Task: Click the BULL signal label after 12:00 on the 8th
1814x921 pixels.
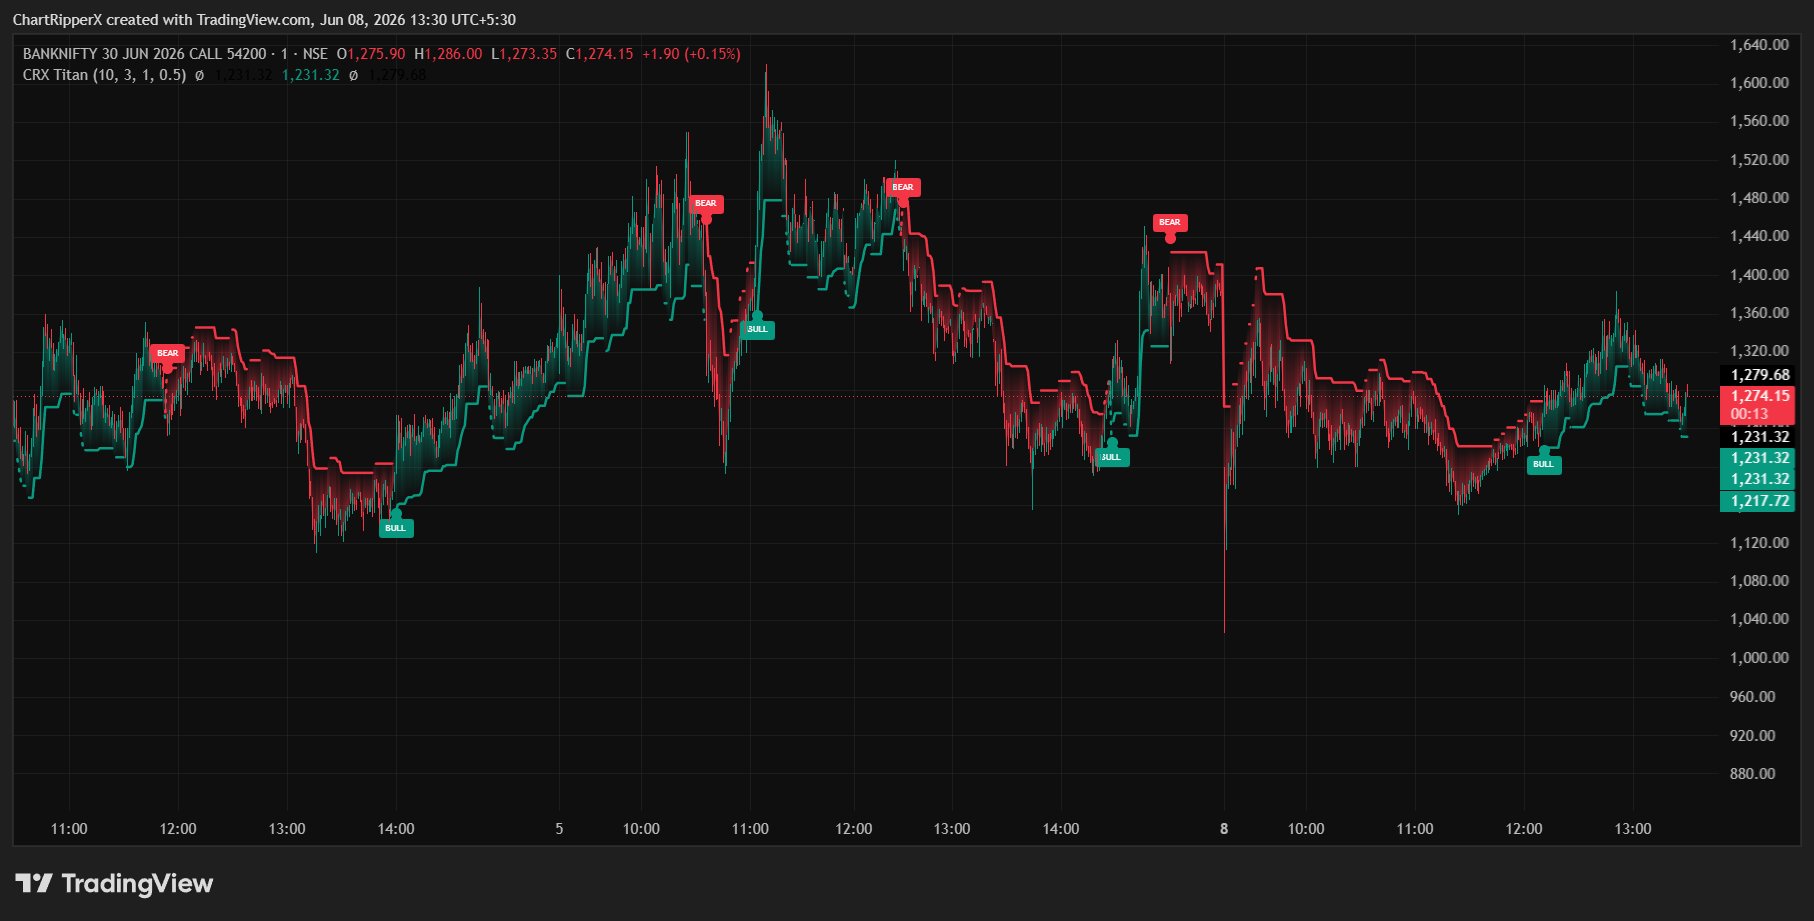Action: [x=1544, y=464]
